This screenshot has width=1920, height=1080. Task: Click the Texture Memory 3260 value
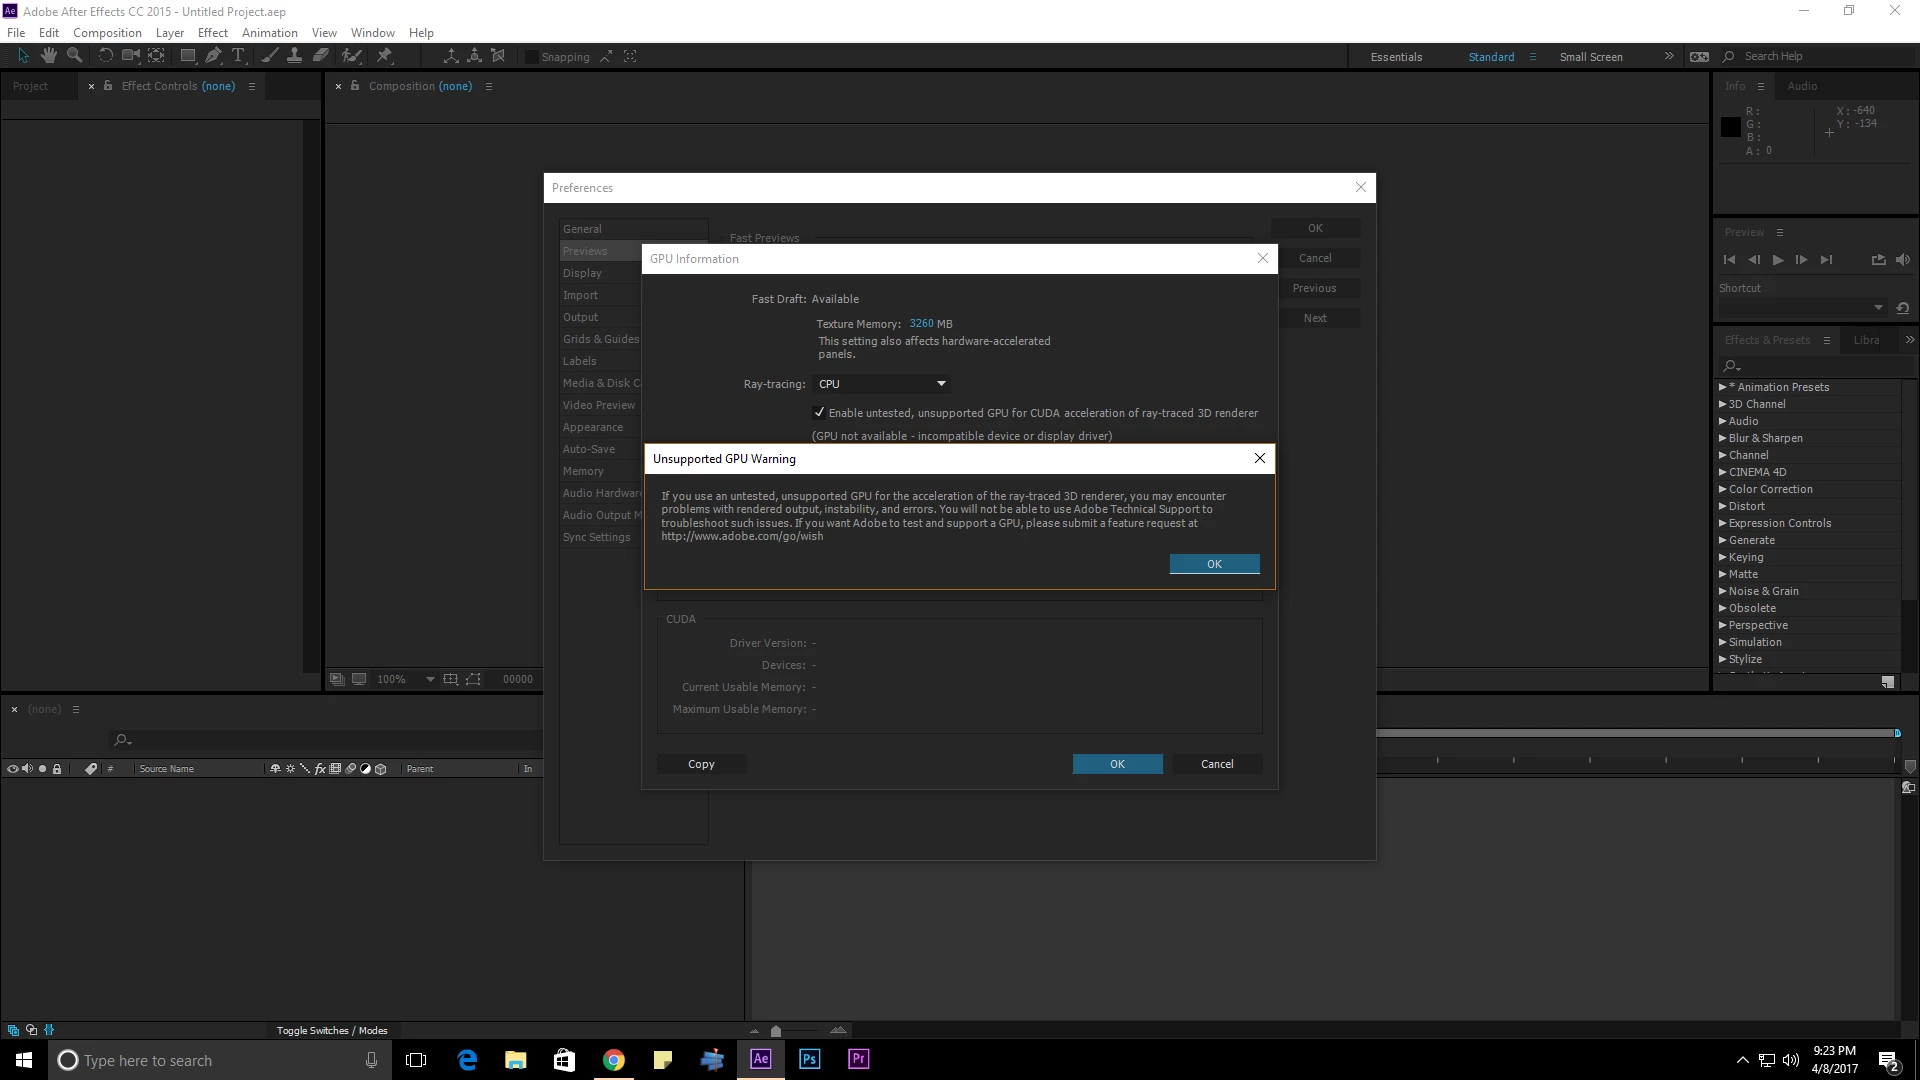pyautogui.click(x=921, y=324)
